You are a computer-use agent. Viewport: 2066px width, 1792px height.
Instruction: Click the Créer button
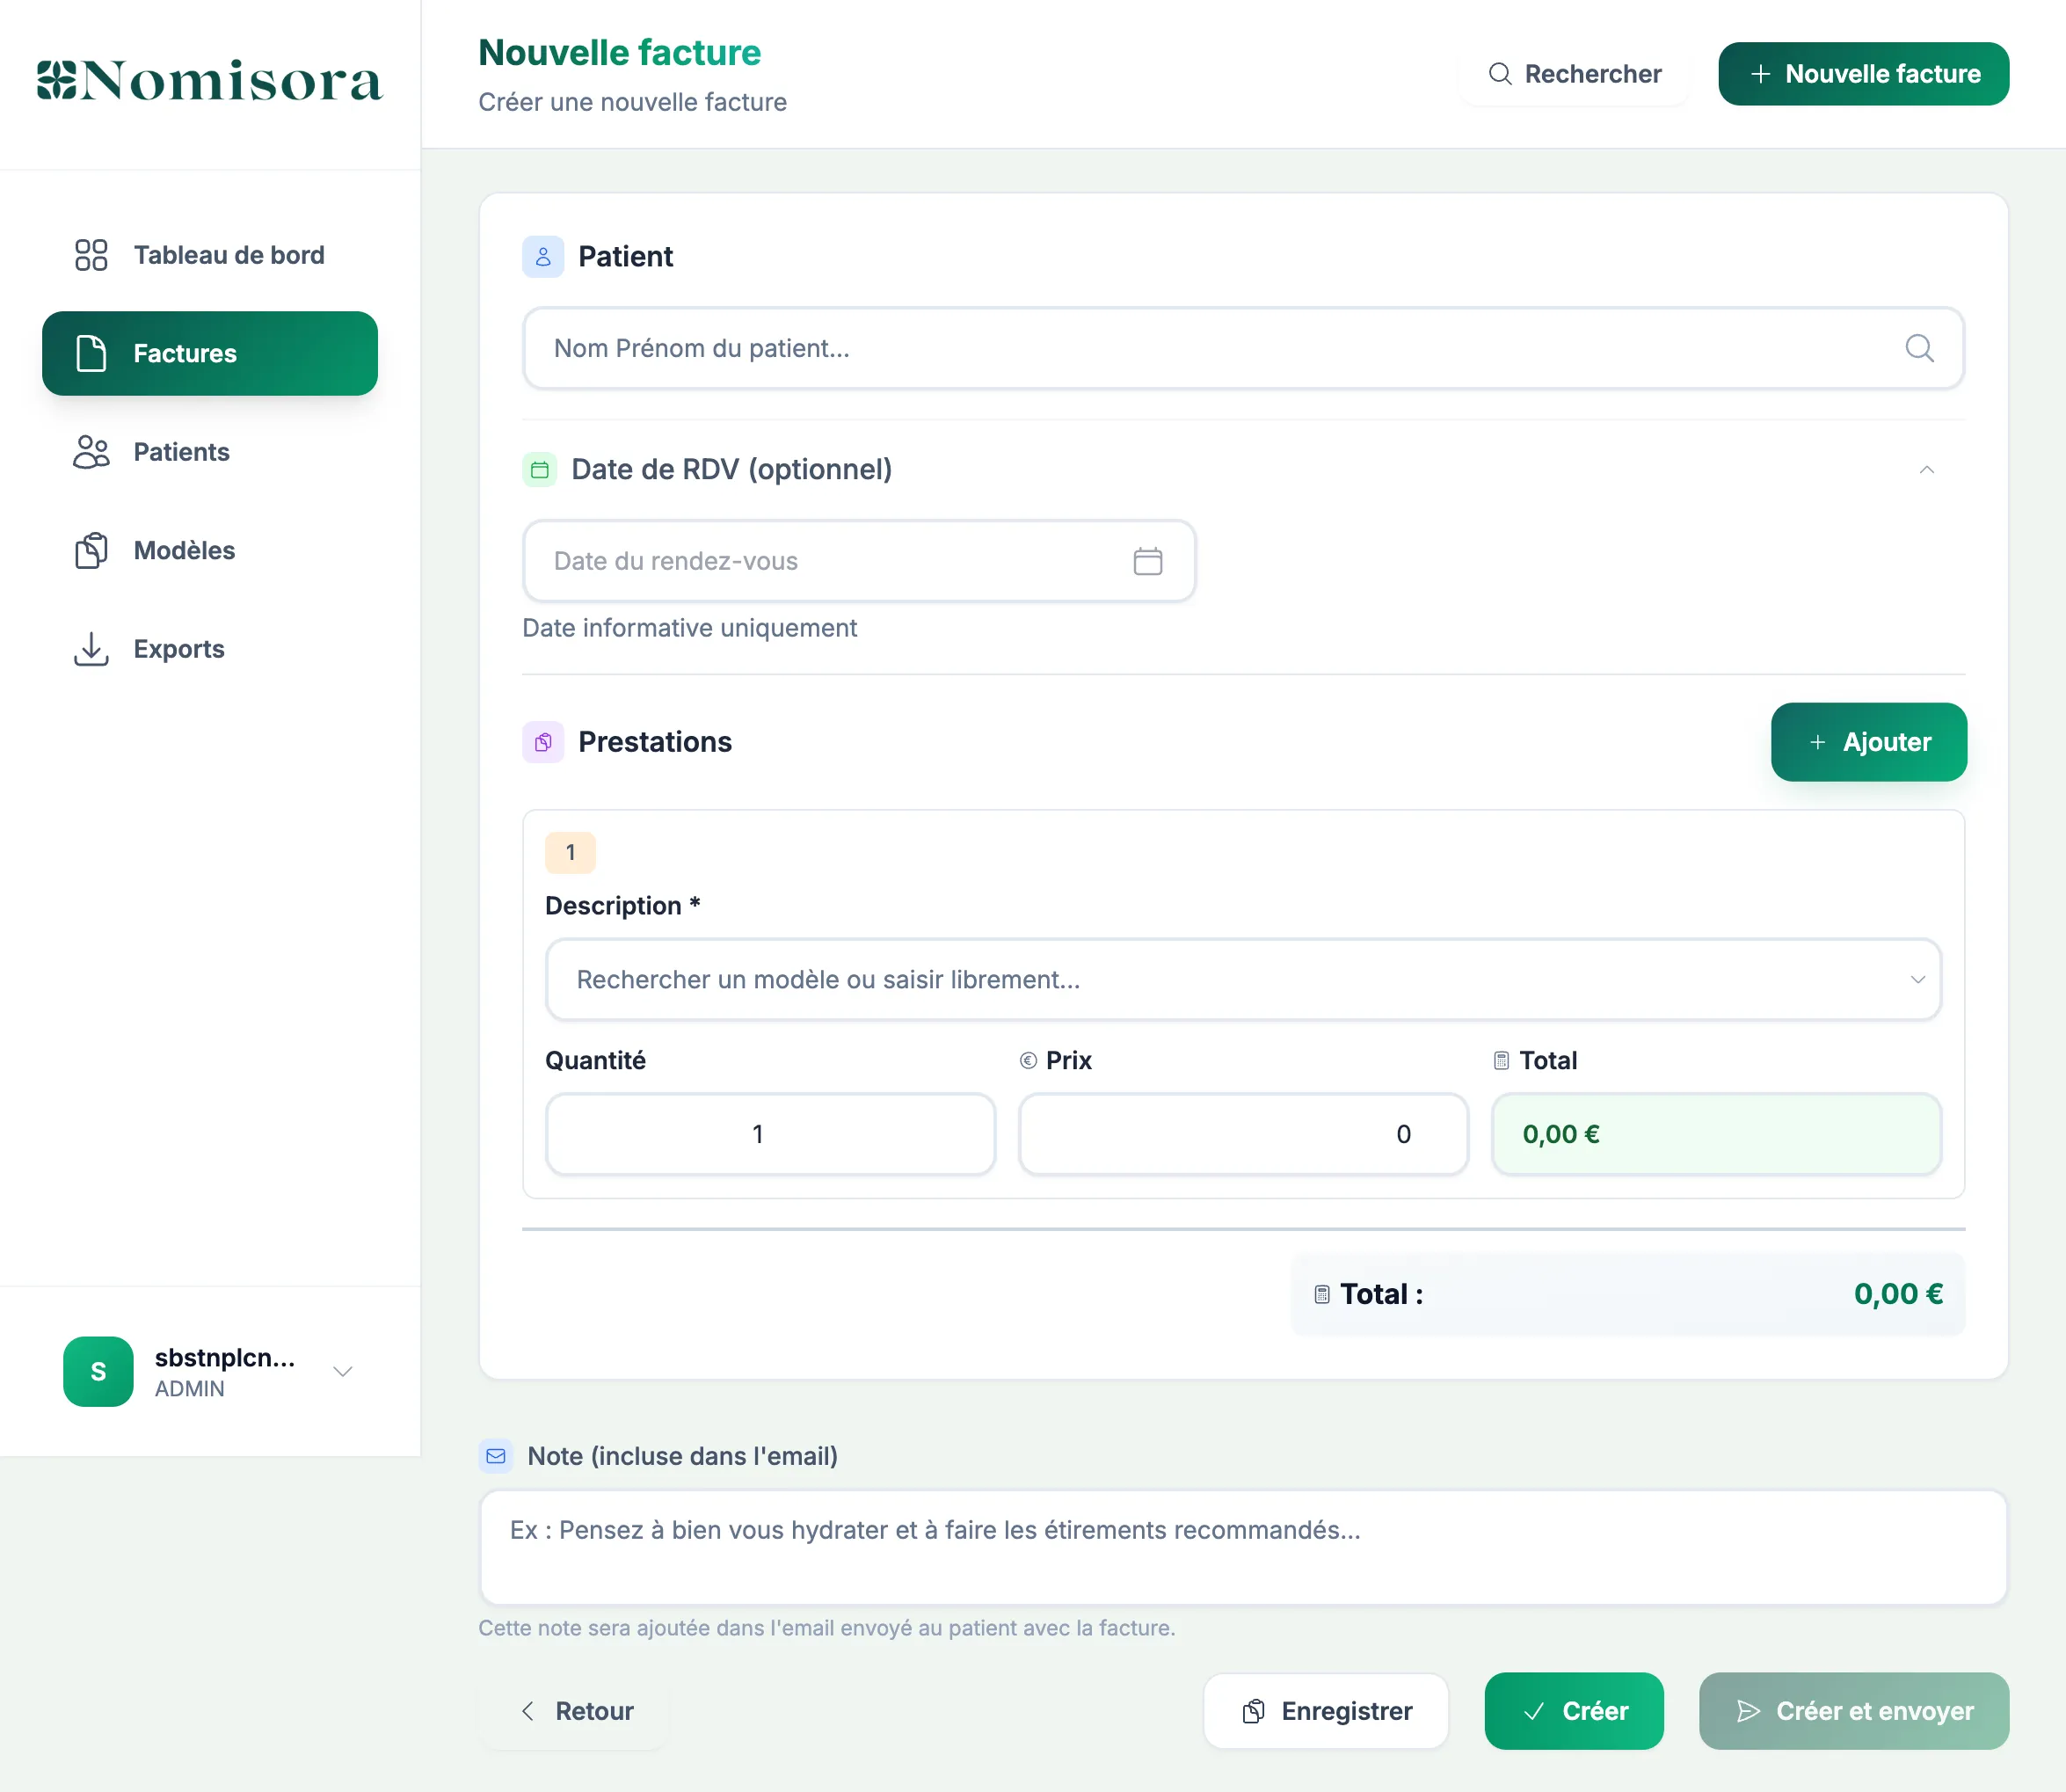click(x=1573, y=1711)
